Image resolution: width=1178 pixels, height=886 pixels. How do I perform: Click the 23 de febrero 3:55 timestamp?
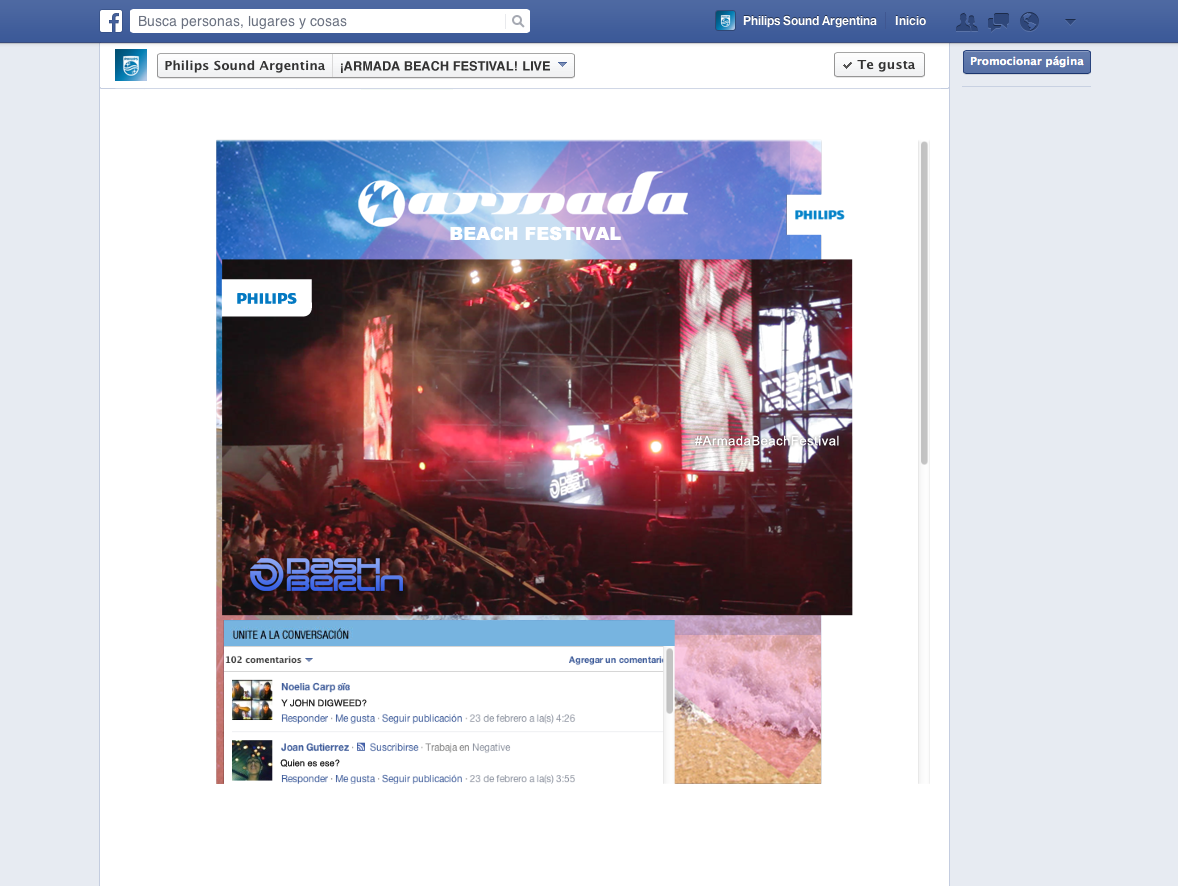522,779
